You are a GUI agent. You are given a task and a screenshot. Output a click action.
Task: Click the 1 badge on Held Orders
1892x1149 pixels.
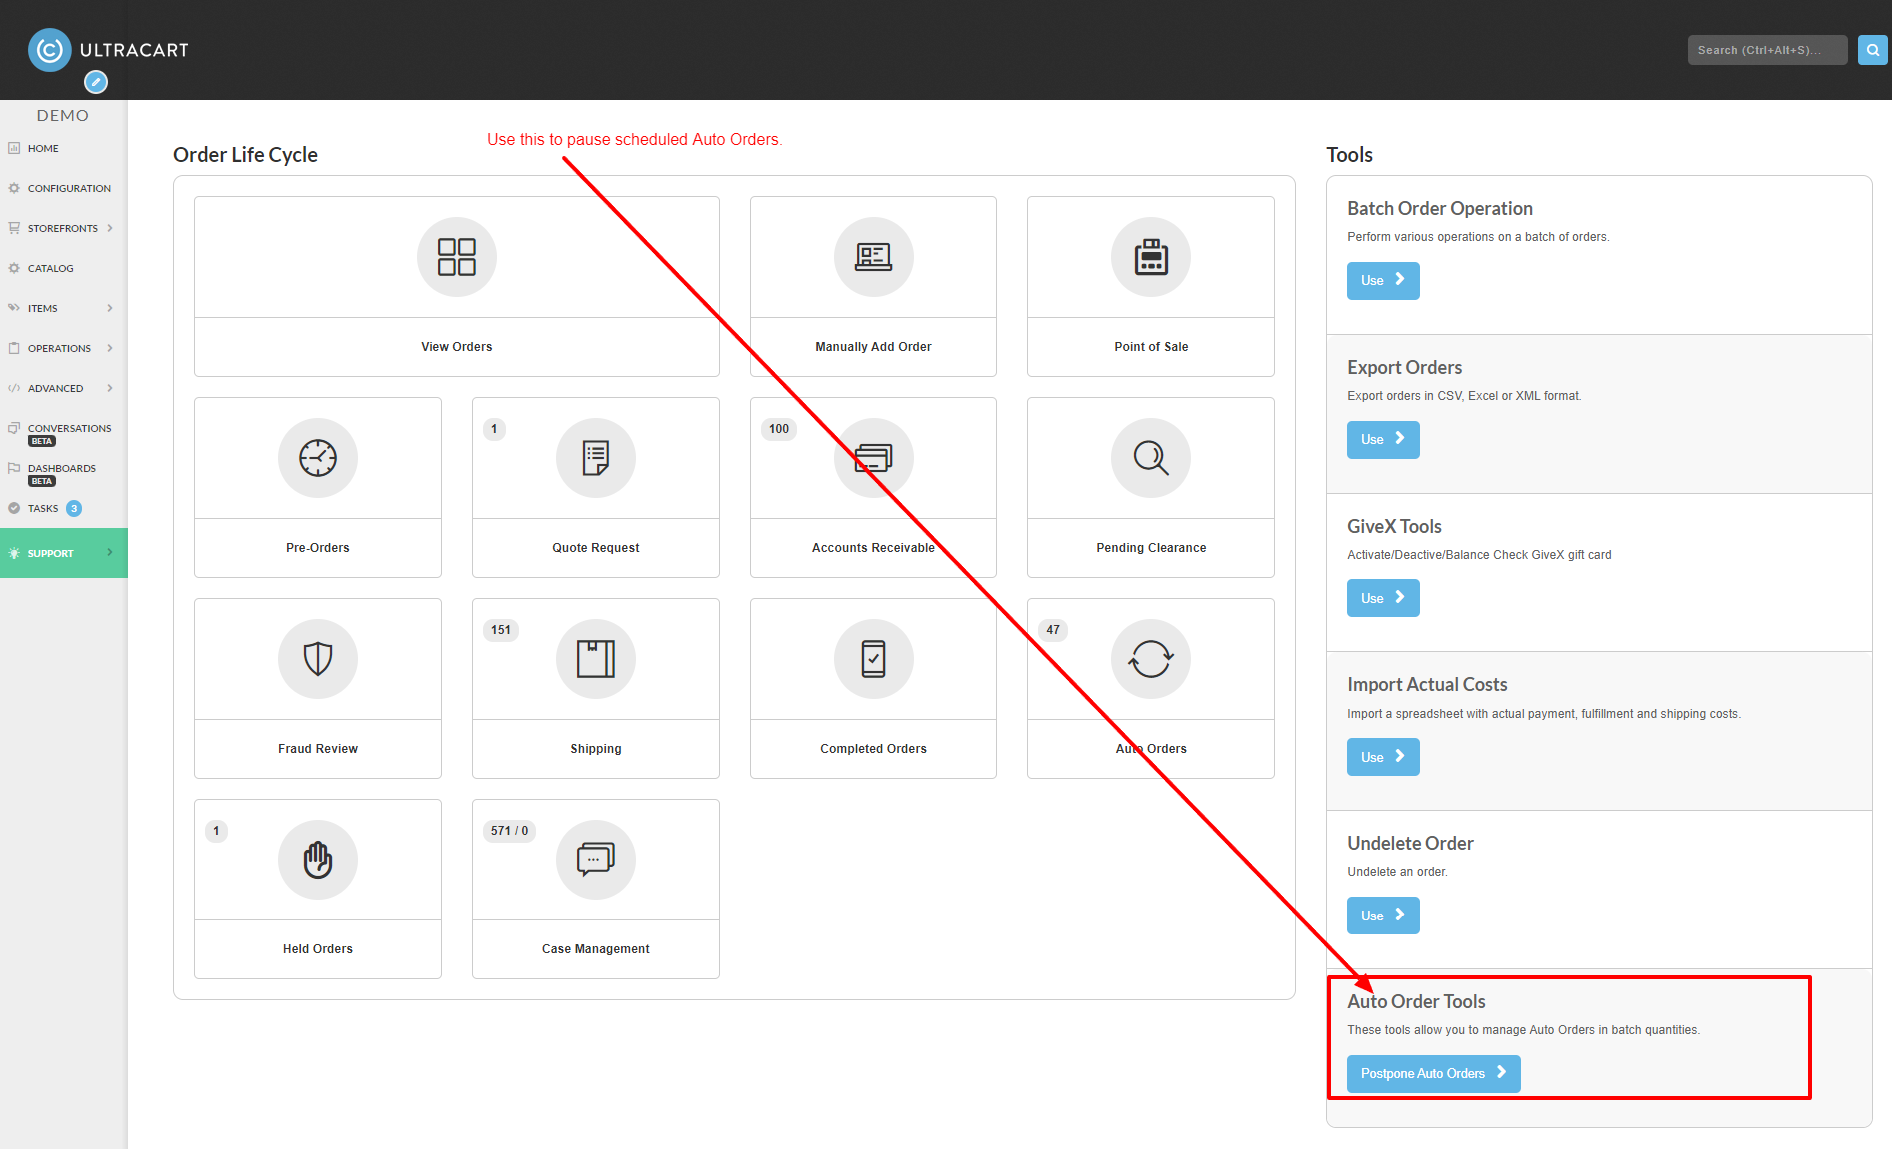pyautogui.click(x=216, y=831)
